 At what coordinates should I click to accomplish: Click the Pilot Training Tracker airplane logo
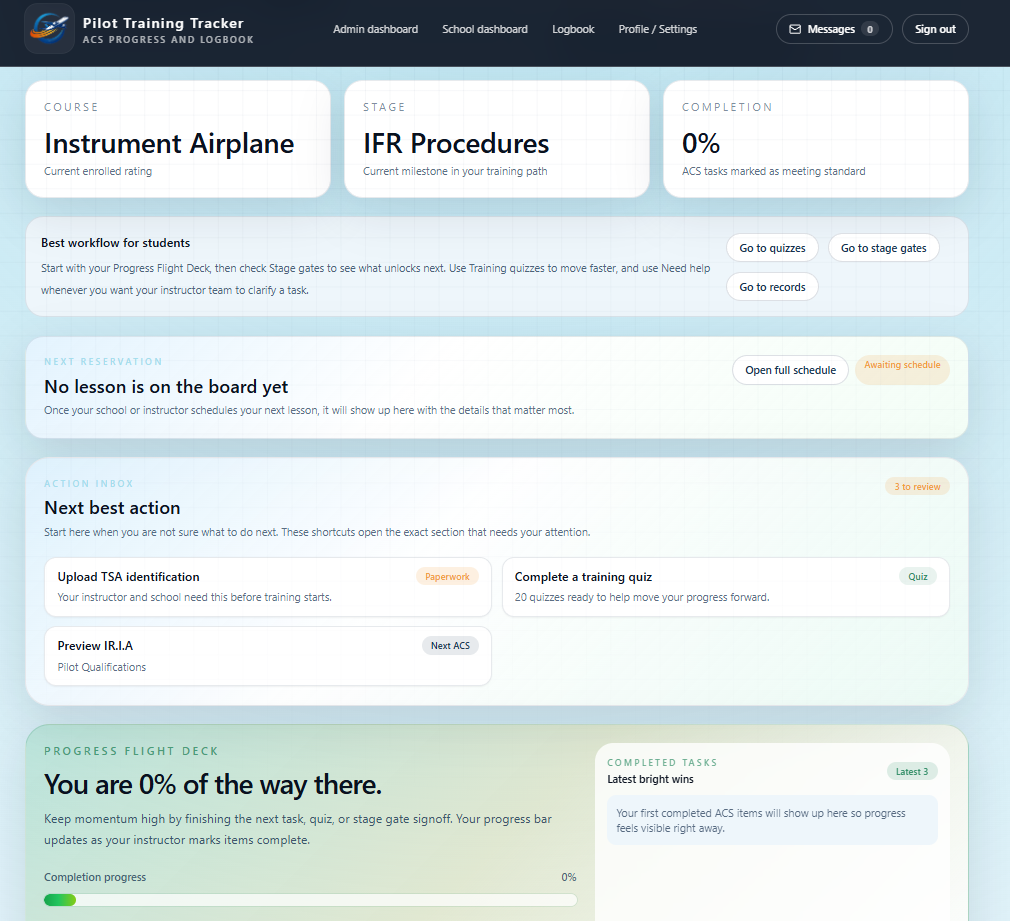[x=50, y=29]
